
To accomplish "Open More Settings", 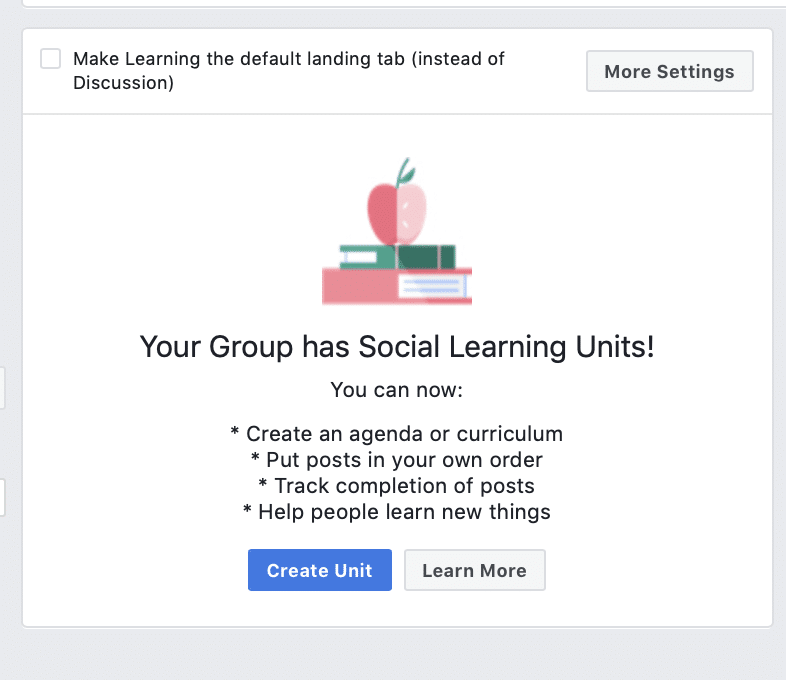I will point(670,71).
